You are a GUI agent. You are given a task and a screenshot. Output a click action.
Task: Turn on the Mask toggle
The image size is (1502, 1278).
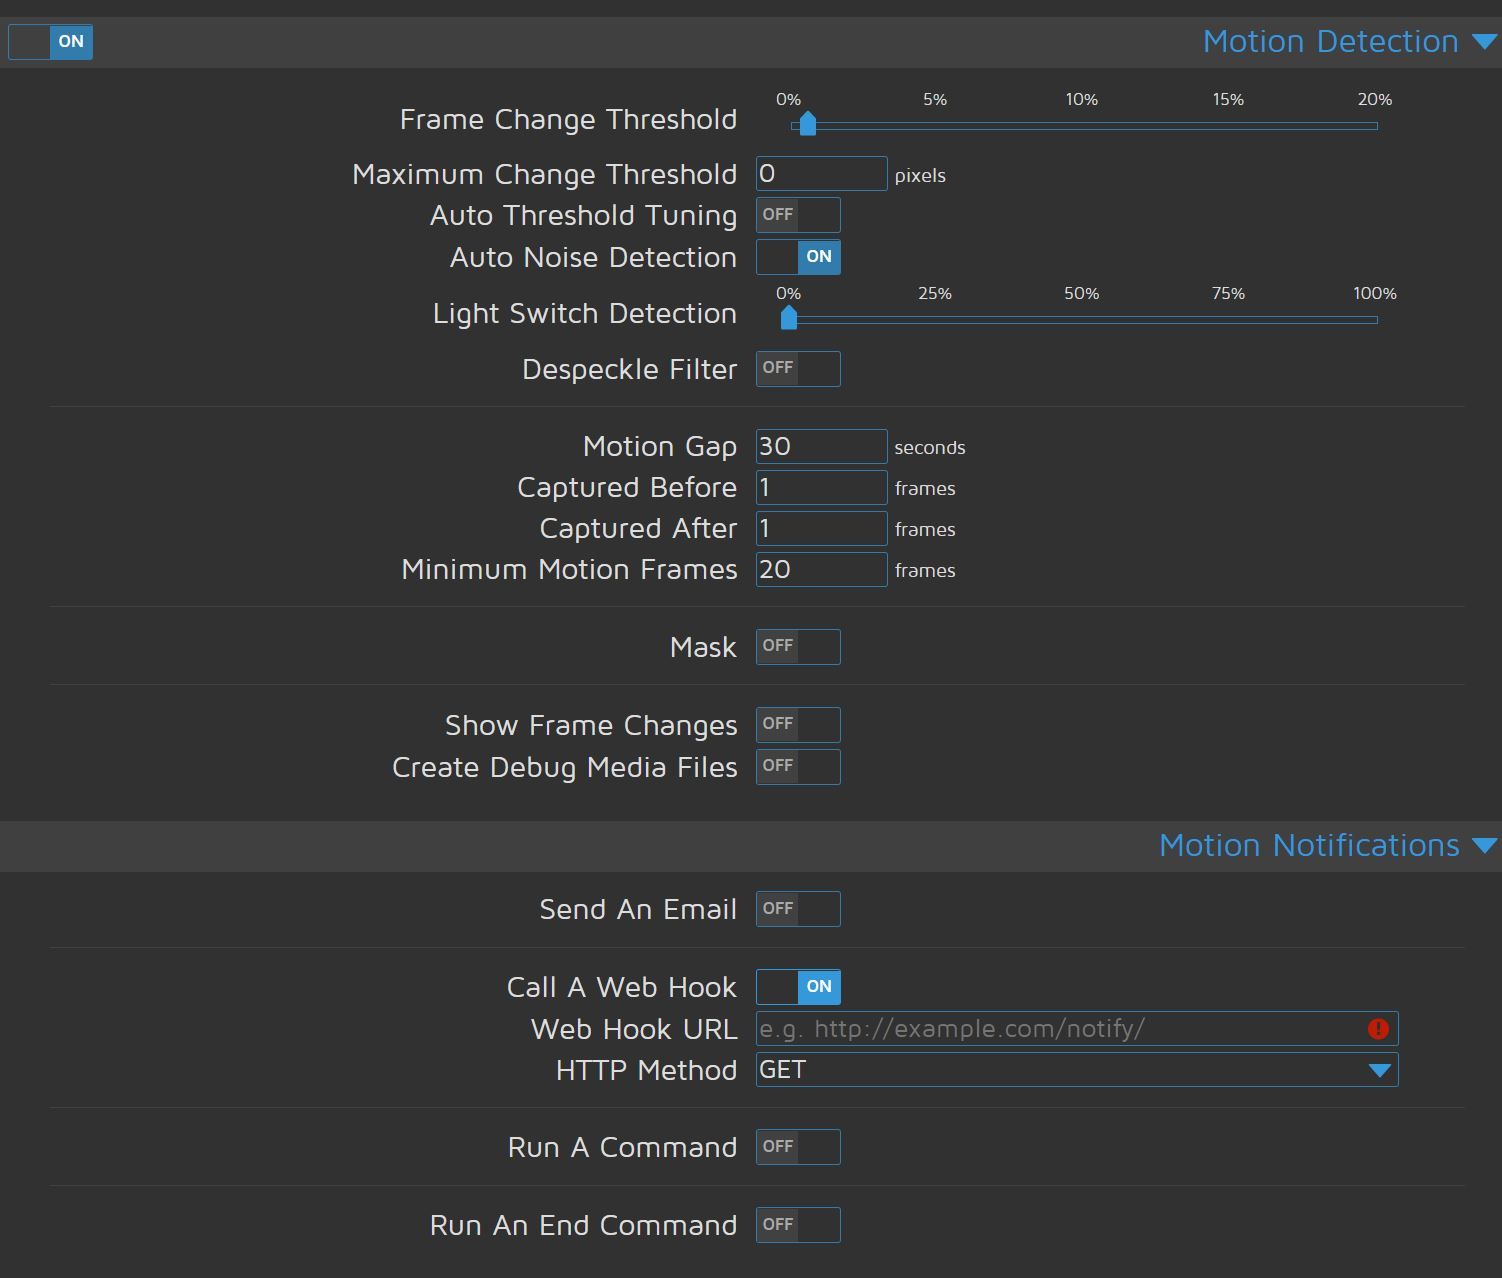798,647
